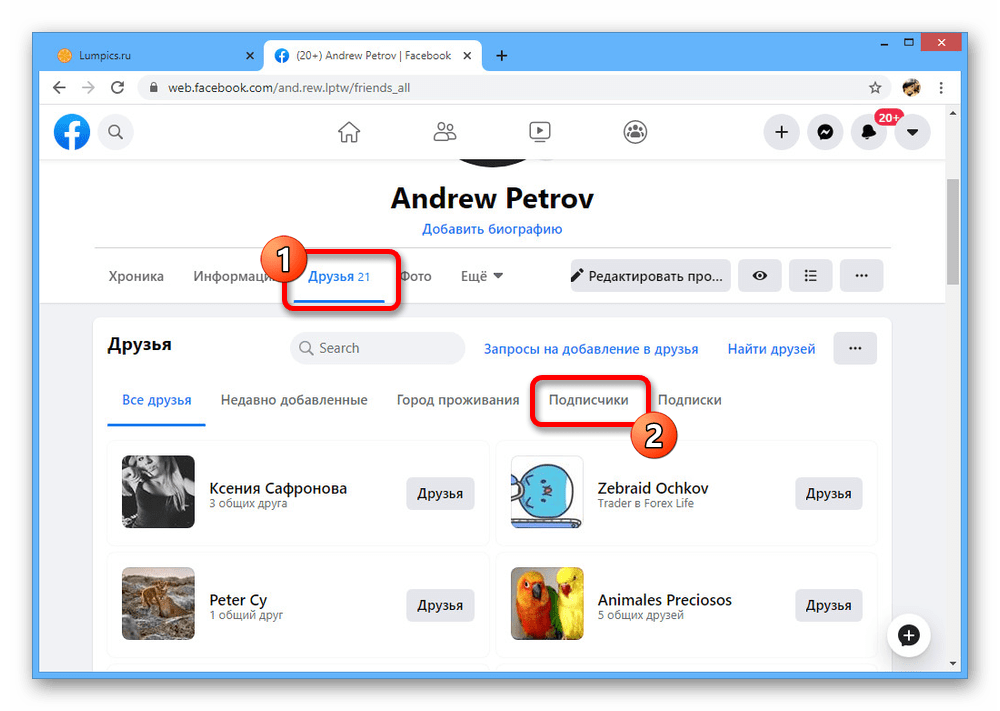Open the Groups icon
The height and width of the screenshot is (711, 1000).
pyautogui.click(x=635, y=132)
